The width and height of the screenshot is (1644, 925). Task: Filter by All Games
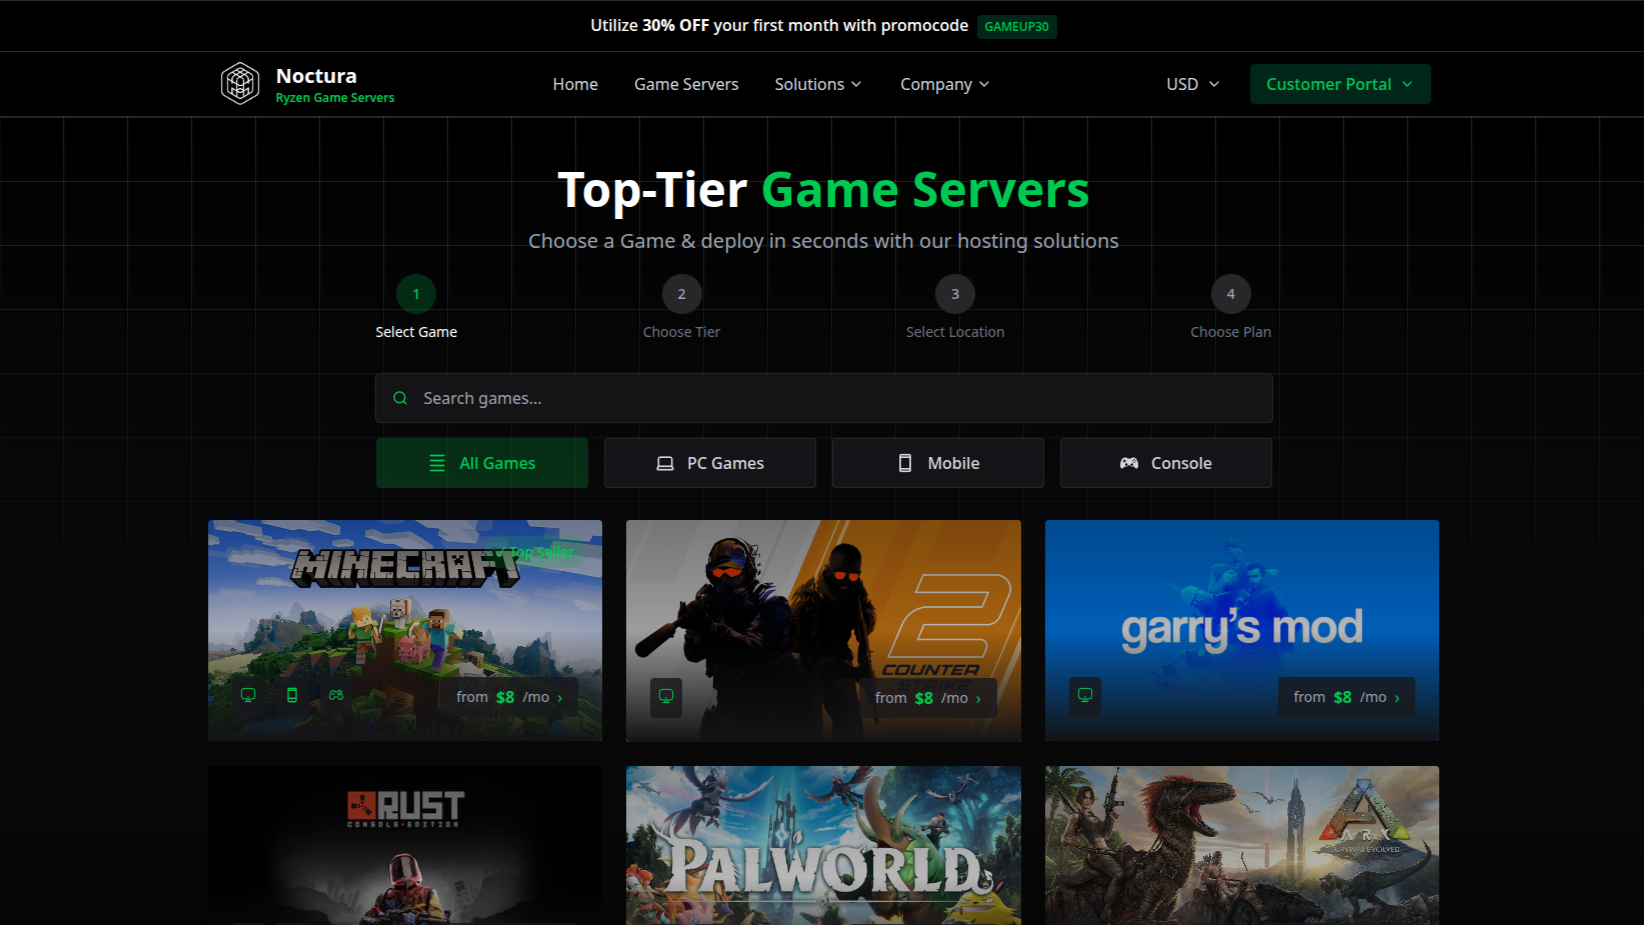point(482,463)
